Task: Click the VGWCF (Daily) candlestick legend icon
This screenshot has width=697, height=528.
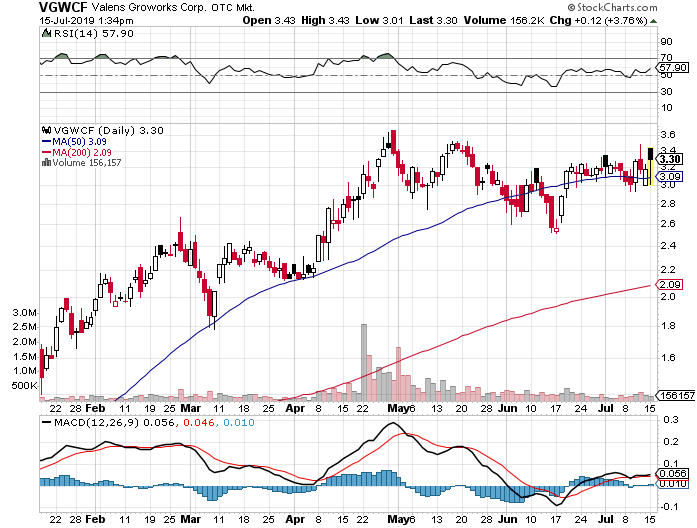Action: (45, 129)
